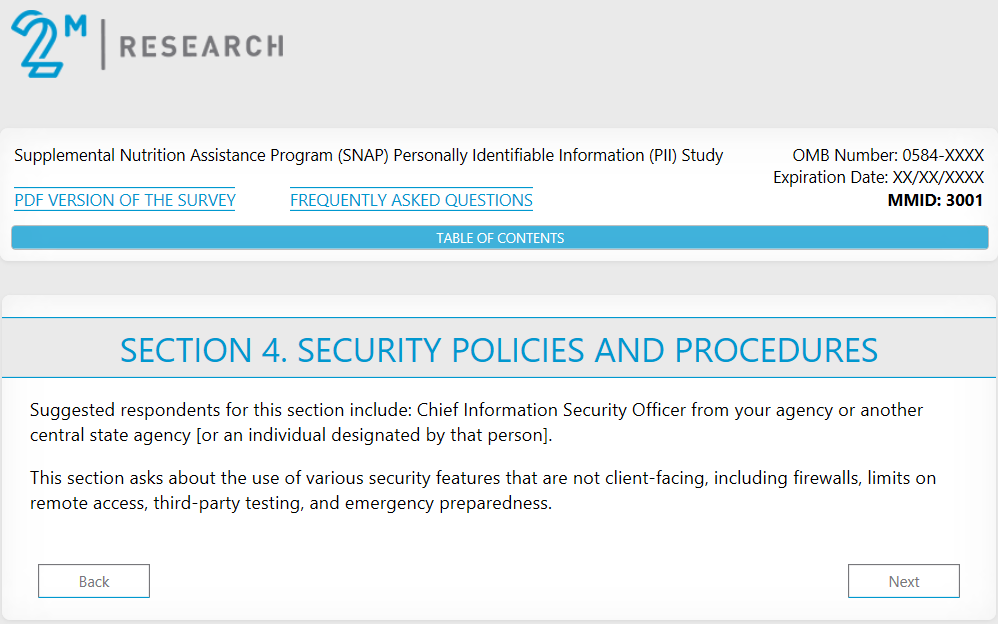Open the Frequently Asked Questions link
The width and height of the screenshot is (998, 624).
coord(411,200)
